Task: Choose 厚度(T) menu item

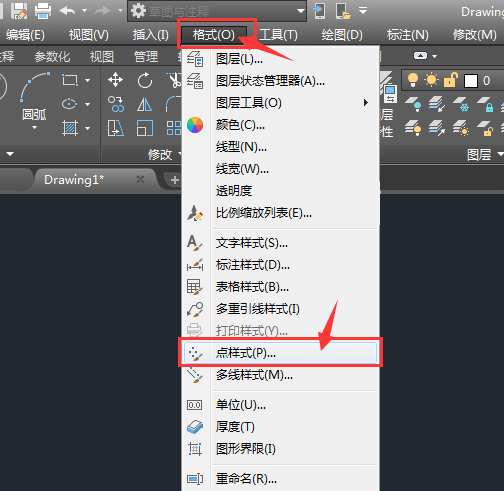Action: tap(280, 427)
